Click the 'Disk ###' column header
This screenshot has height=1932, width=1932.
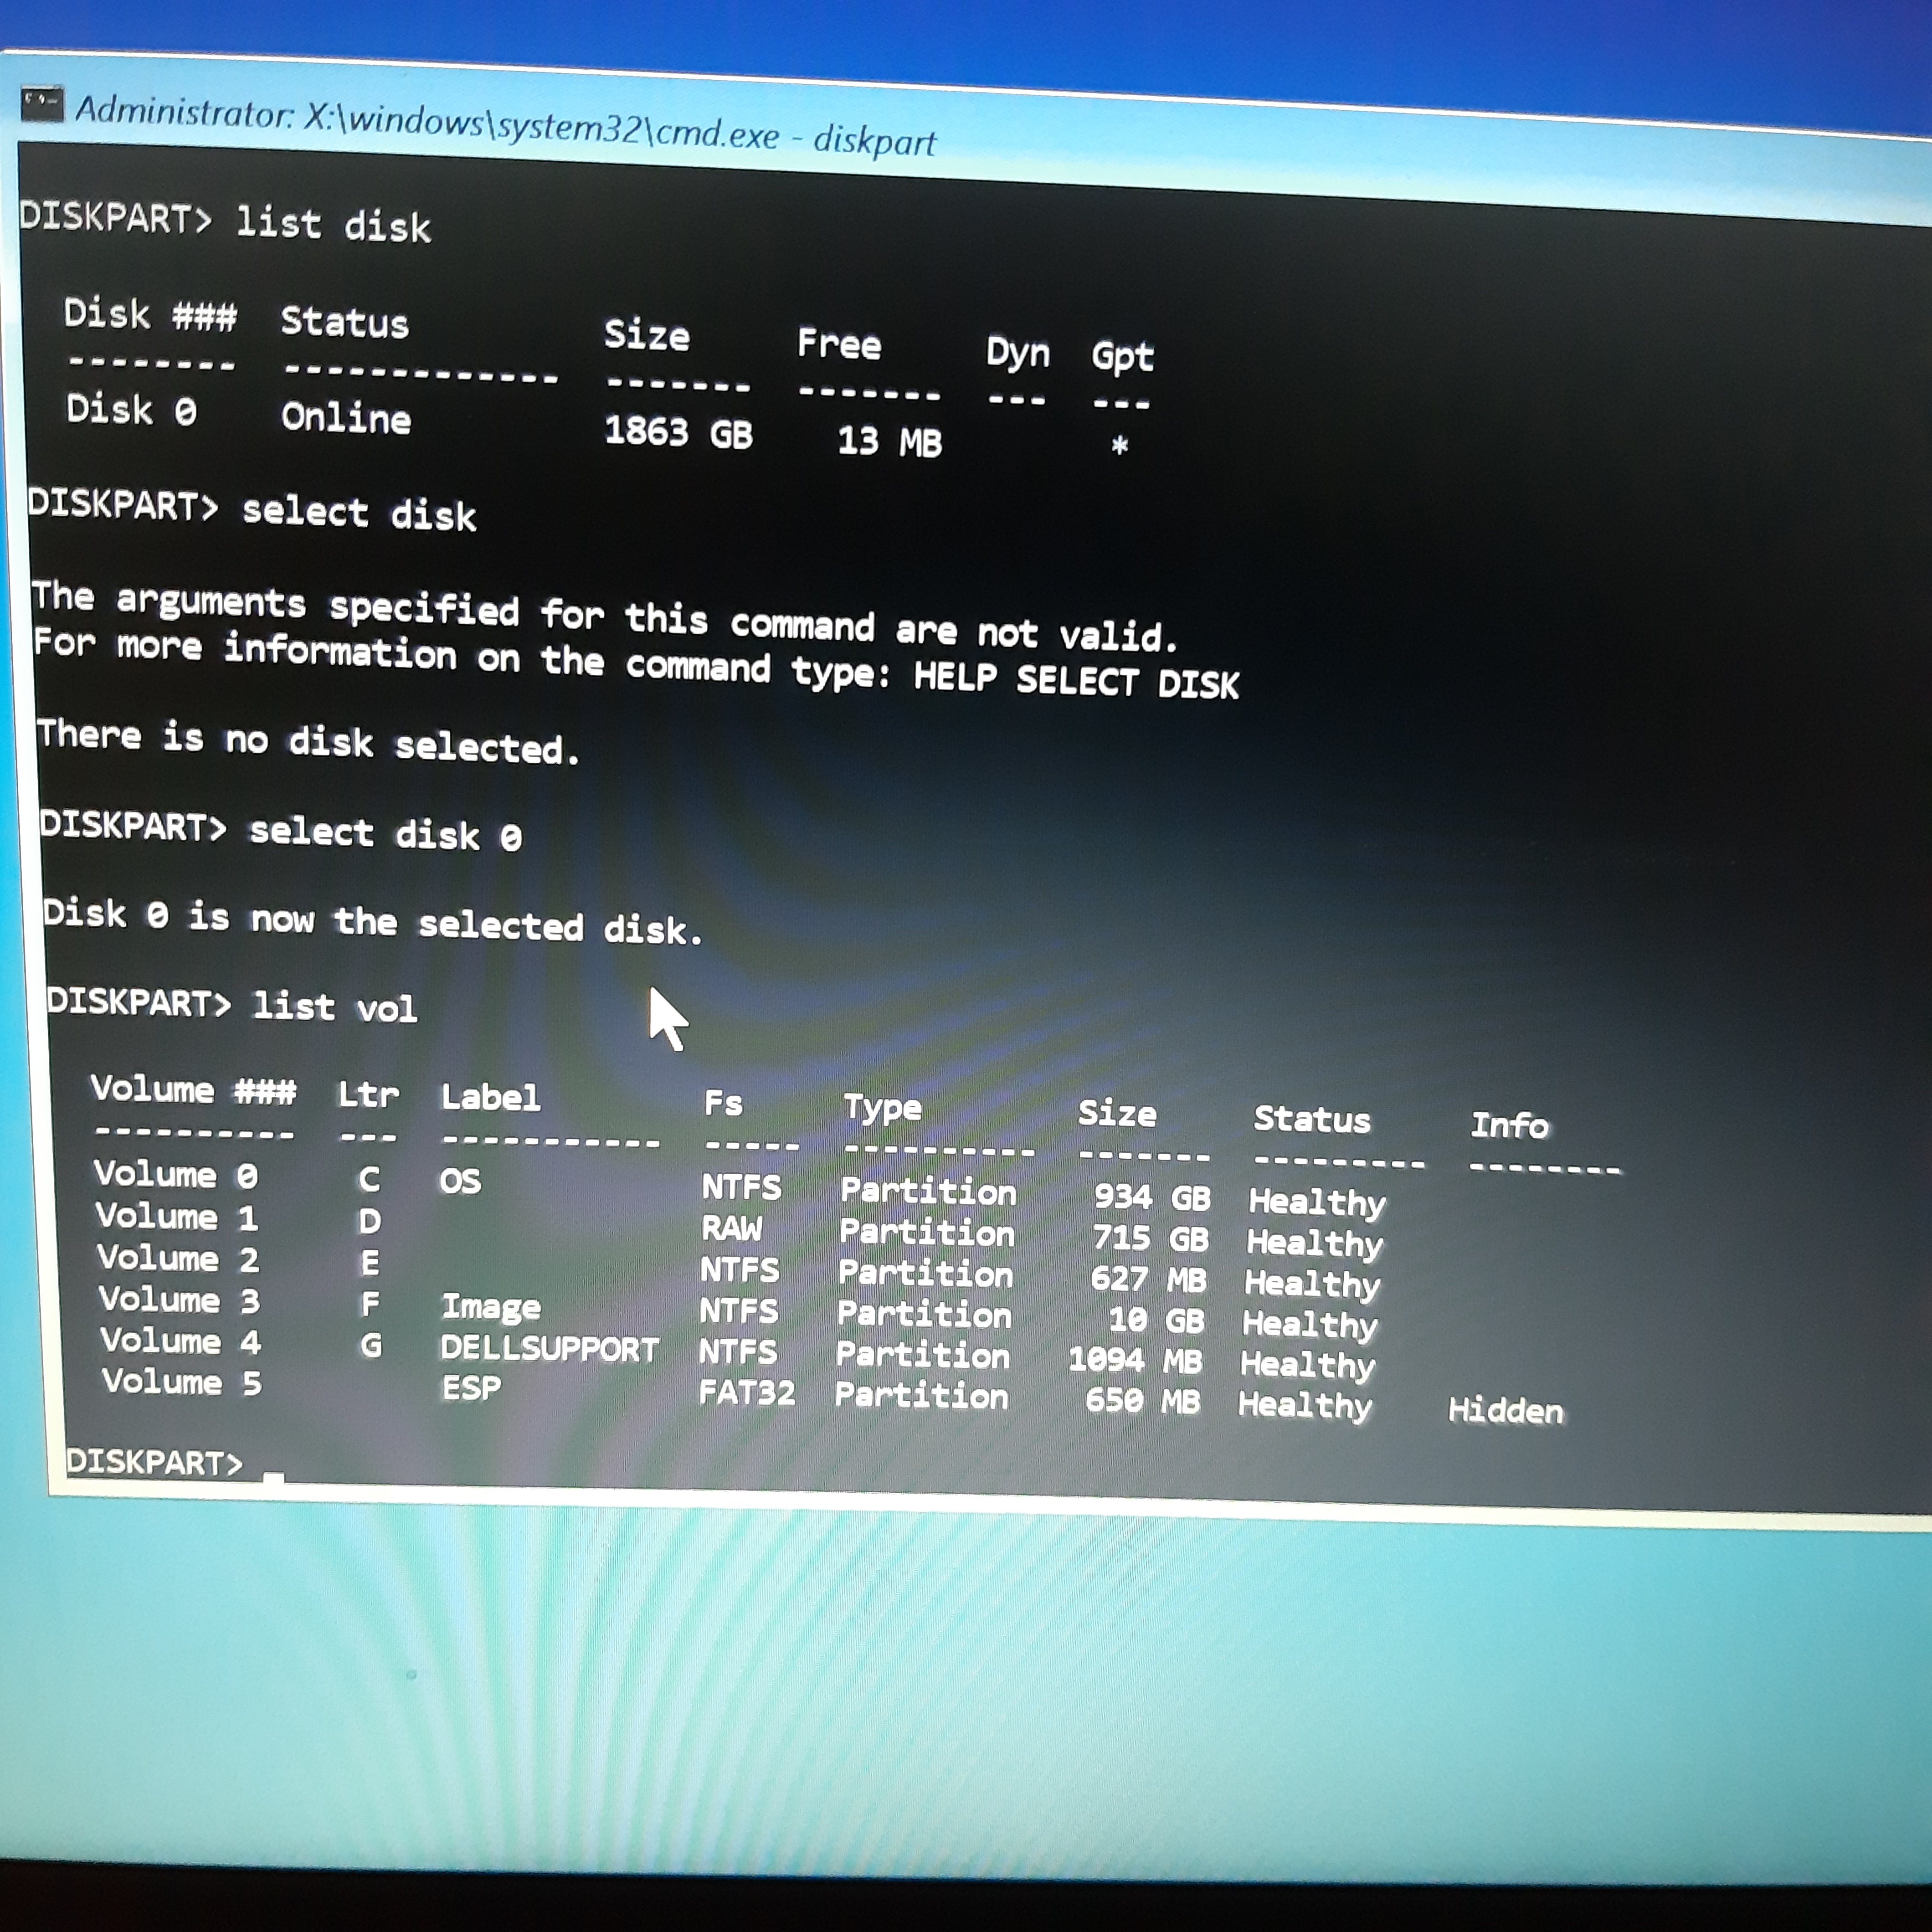pyautogui.click(x=150, y=315)
